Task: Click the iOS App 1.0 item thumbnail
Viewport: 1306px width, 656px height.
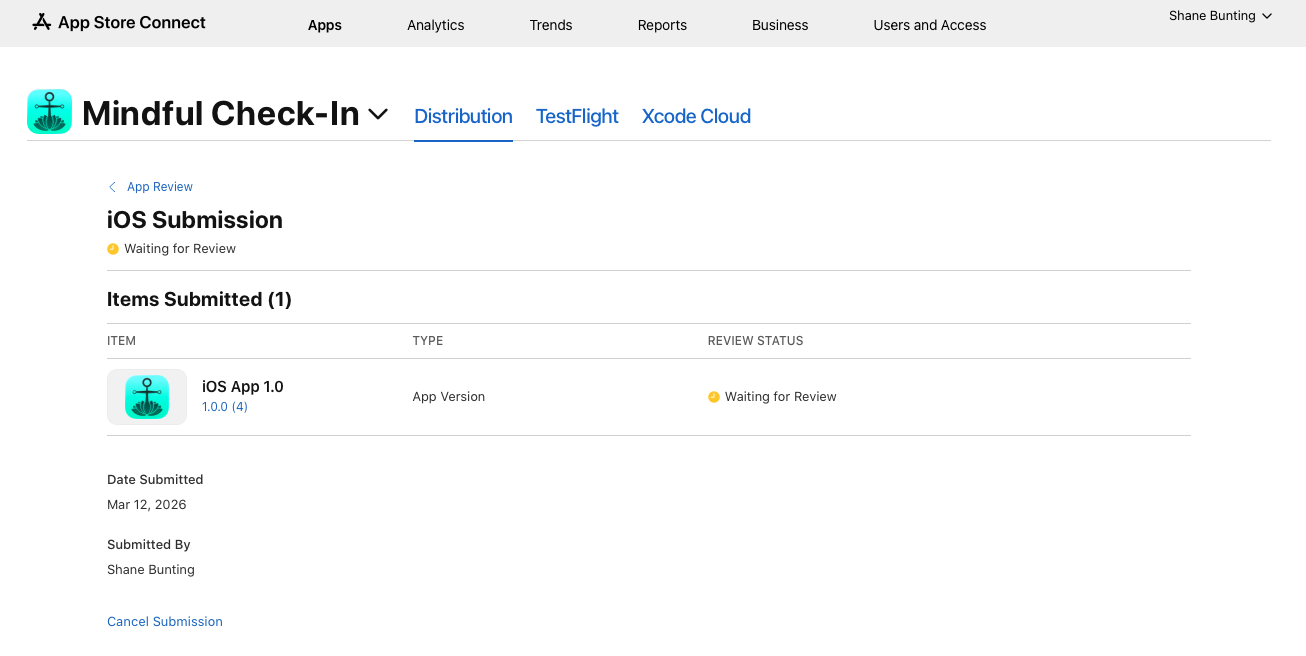Action: click(x=147, y=397)
